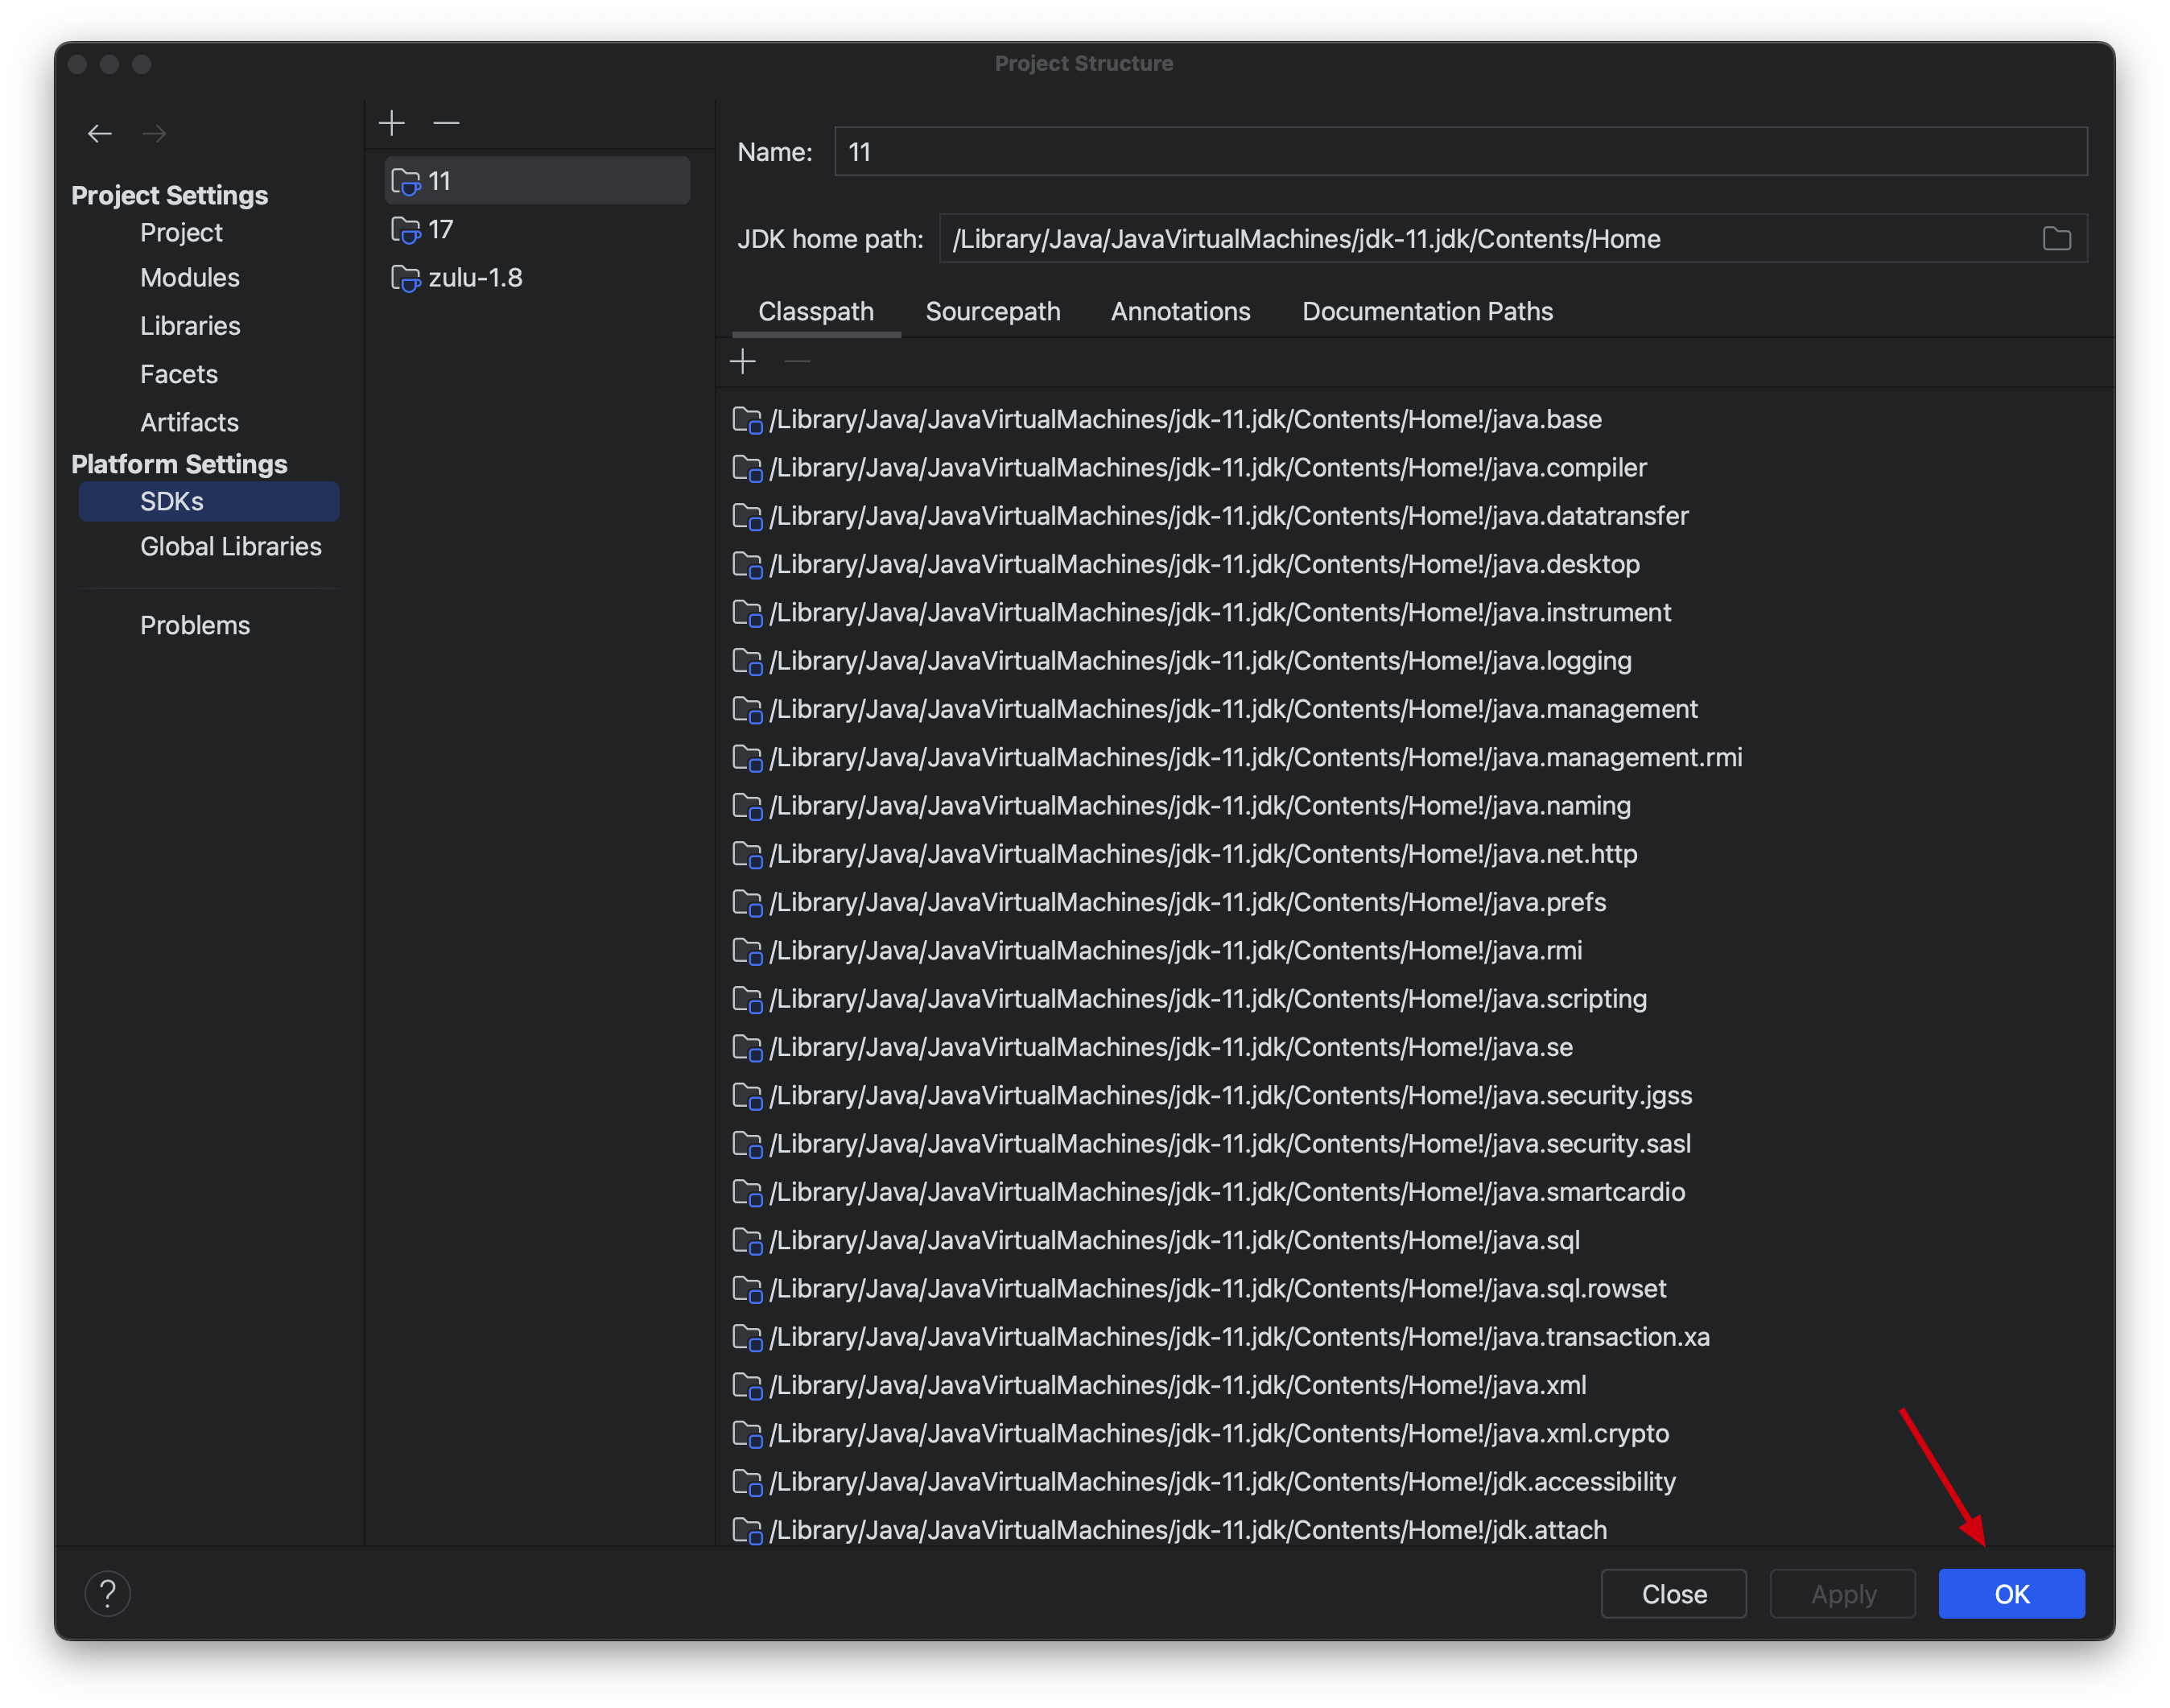Click zulu-1.8 SDK folder icon
This screenshot has width=2170, height=1708.
405,279
